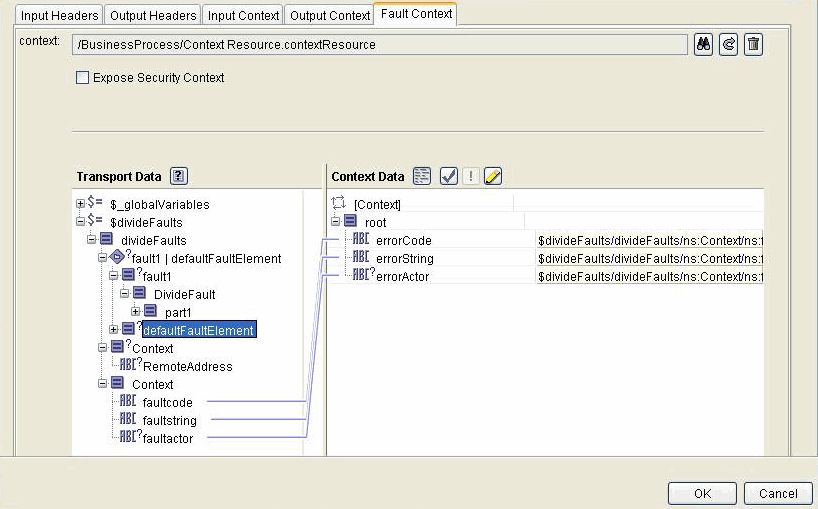
Task: Switch to the Input Headers tab
Action: (61, 15)
